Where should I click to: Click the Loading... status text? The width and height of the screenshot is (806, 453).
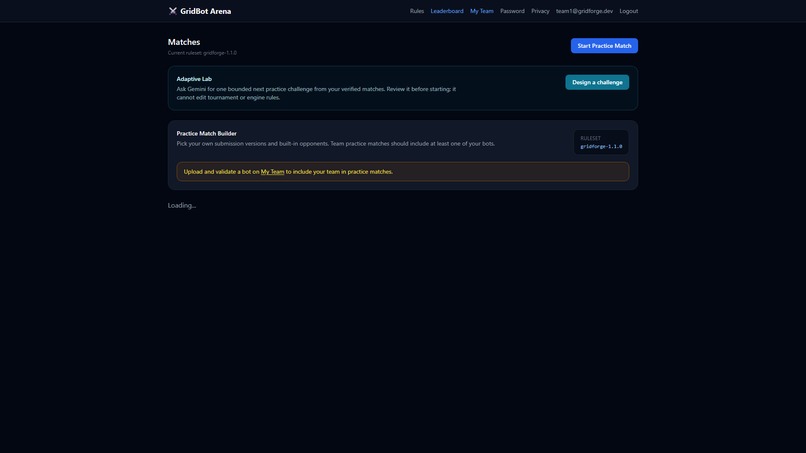pos(182,205)
